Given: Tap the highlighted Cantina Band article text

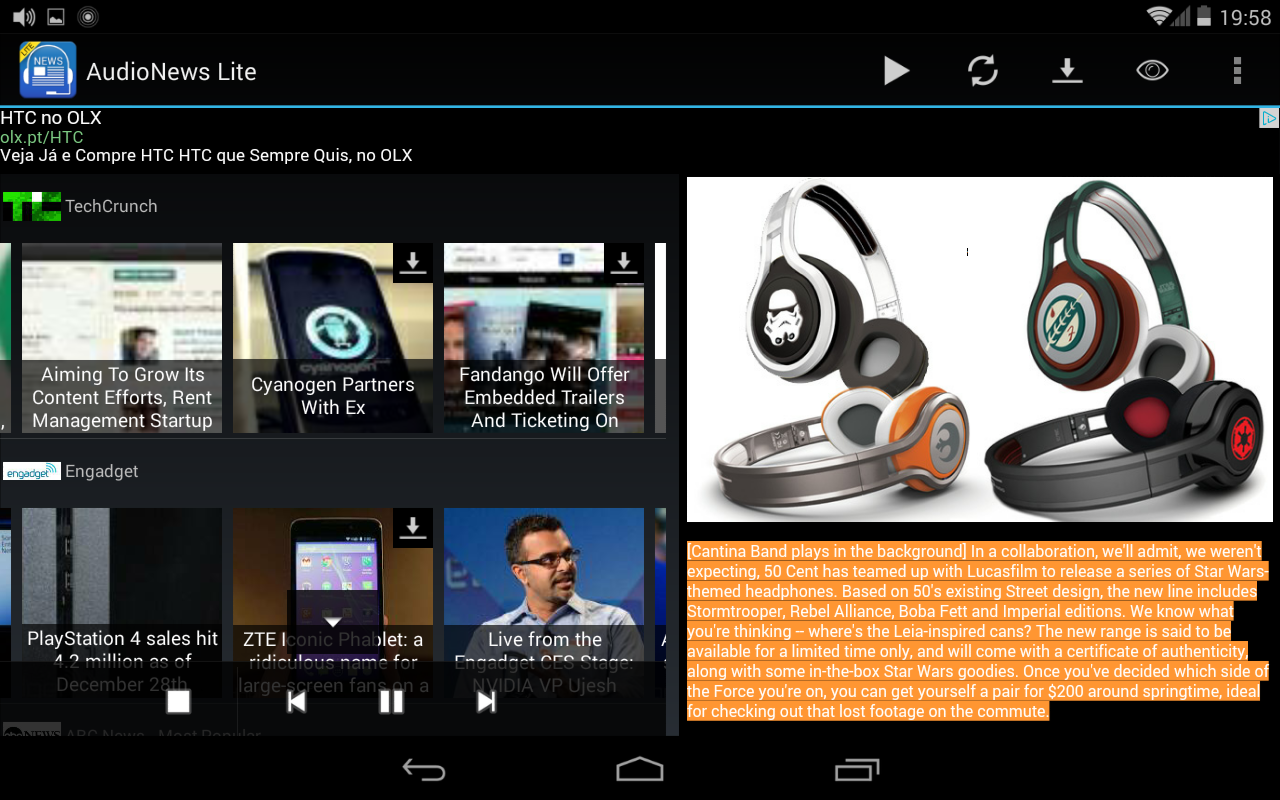Looking at the screenshot, I should 978,631.
